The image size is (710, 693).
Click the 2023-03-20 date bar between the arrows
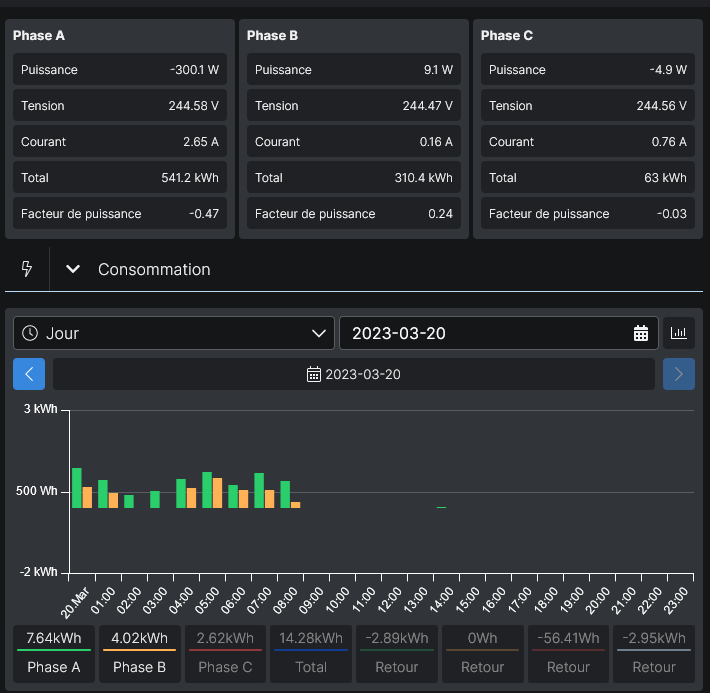click(x=354, y=374)
